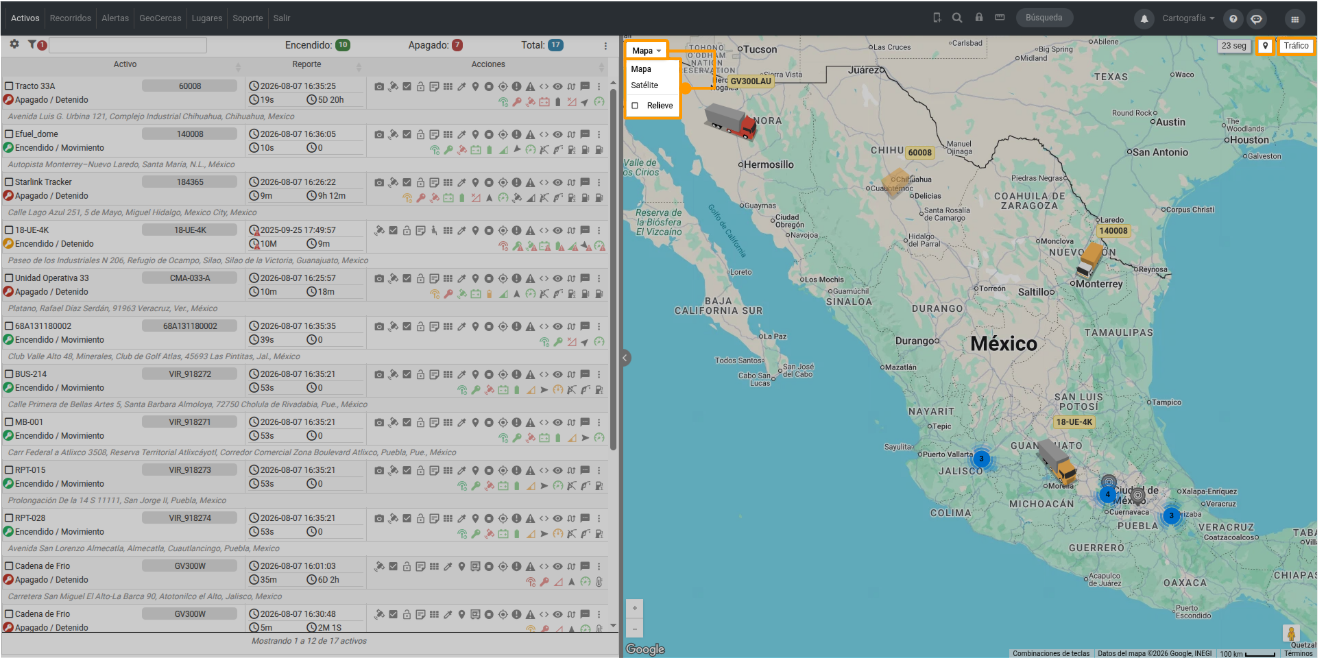The image size is (1318, 658).
Task: Switch to the Recorridos tab
Action: pos(71,18)
